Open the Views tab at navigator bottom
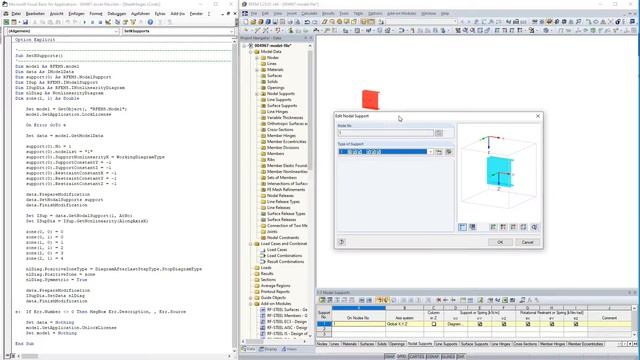The width and height of the screenshot is (640, 360). 289,349
